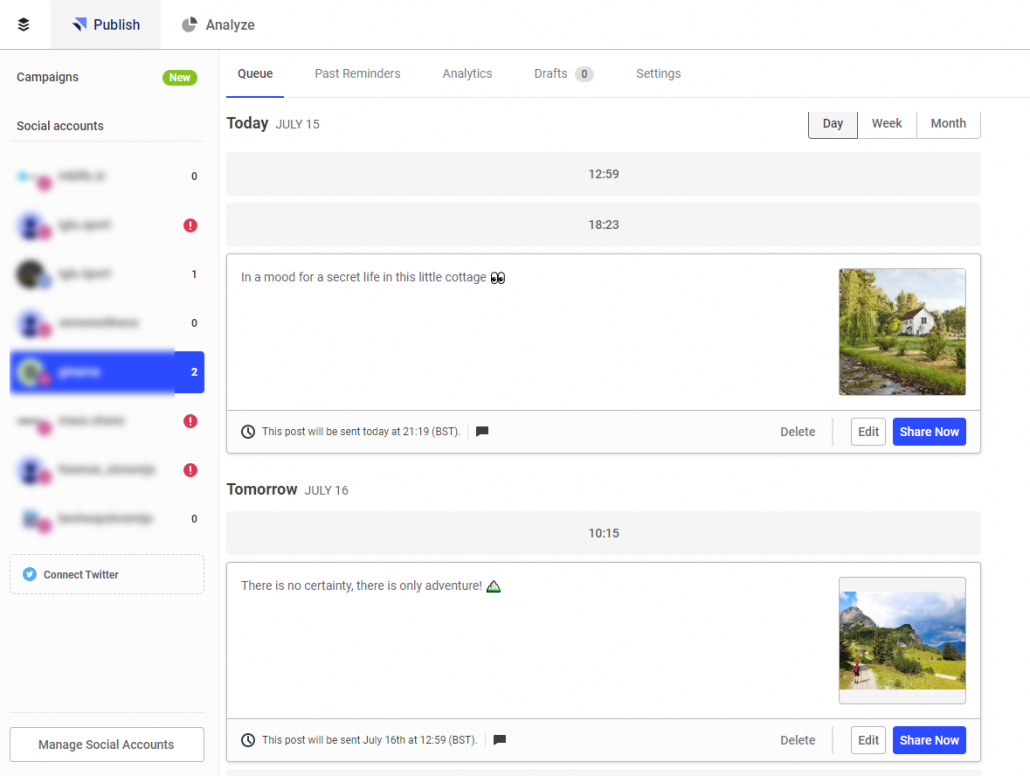Click the comment icon on adventure post
Viewport: 1030px width, 776px height.
pyautogui.click(x=500, y=740)
